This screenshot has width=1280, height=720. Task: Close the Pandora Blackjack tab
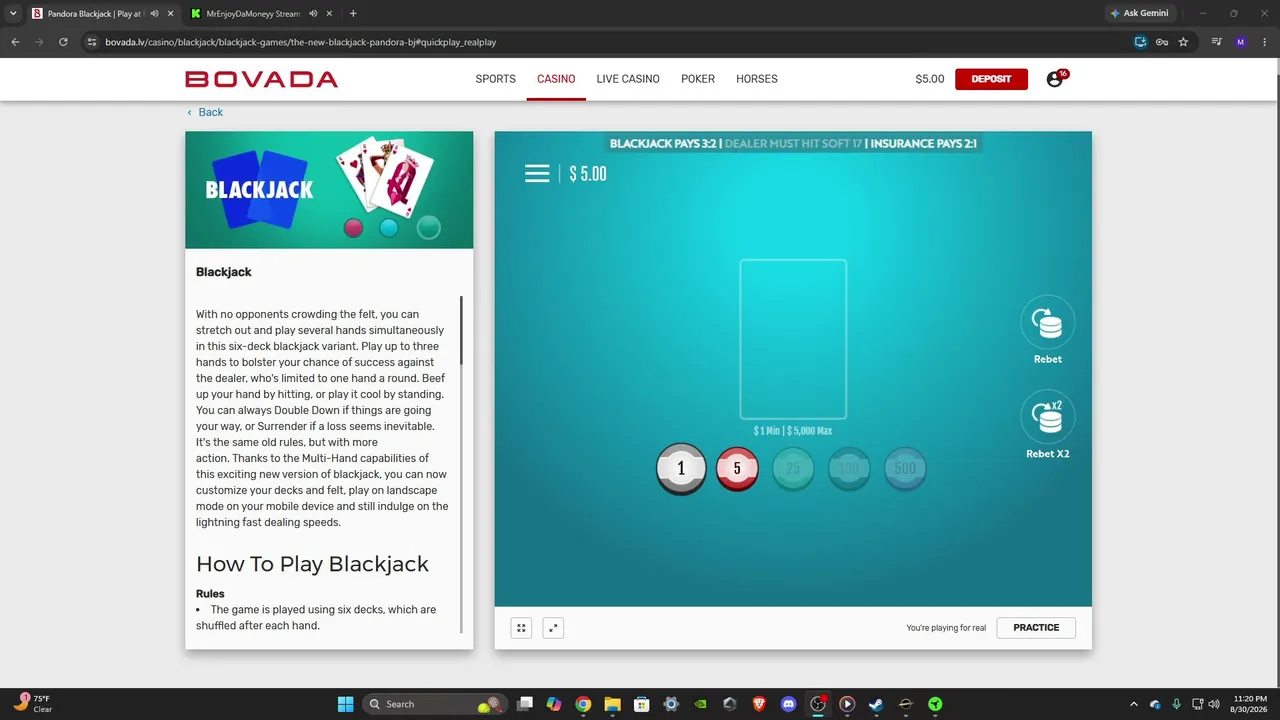click(171, 14)
